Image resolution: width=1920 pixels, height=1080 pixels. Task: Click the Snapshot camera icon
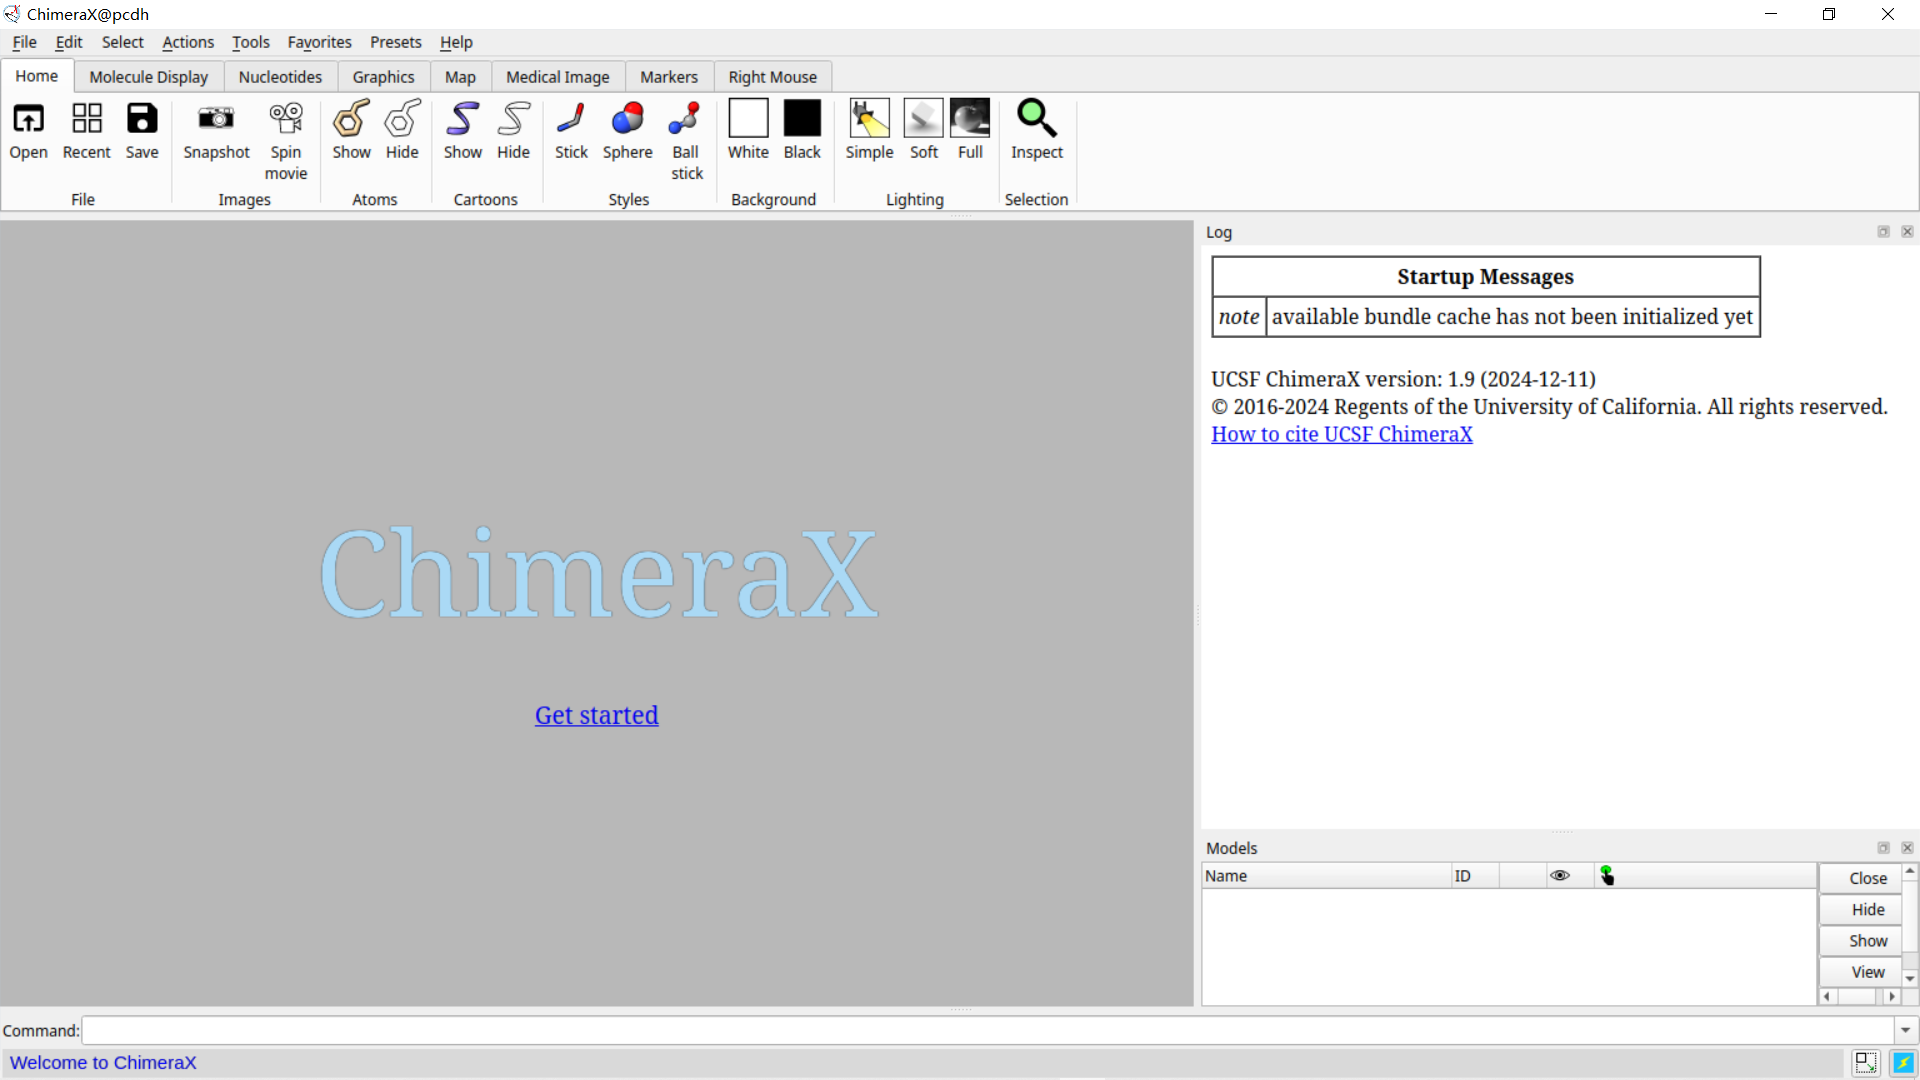point(216,120)
